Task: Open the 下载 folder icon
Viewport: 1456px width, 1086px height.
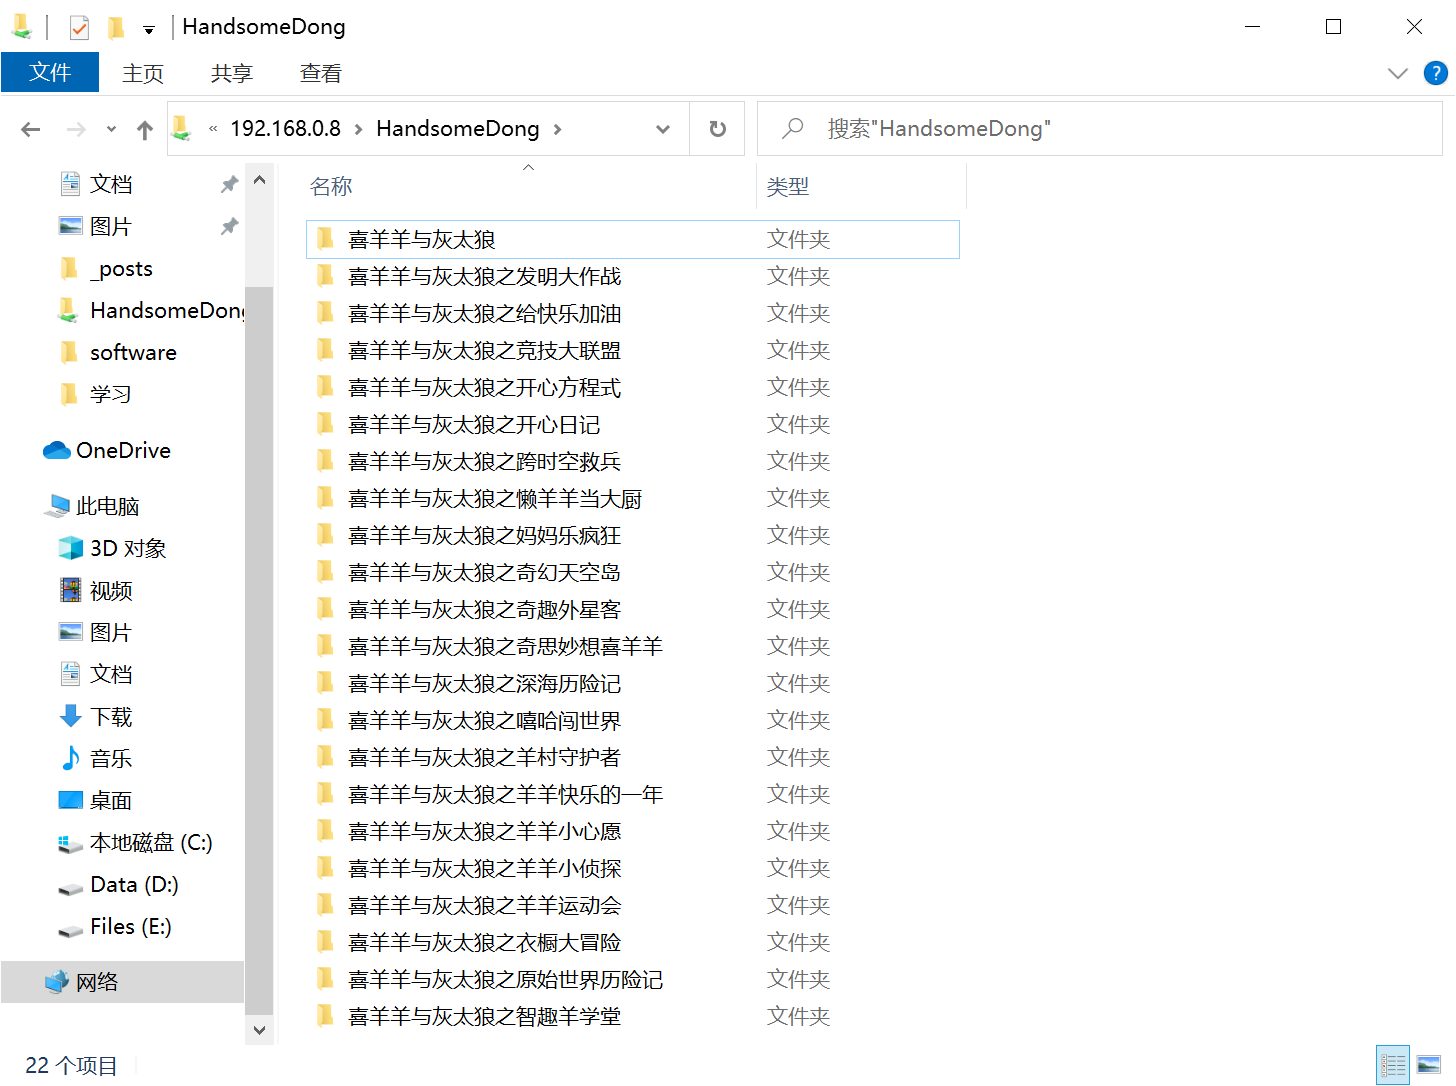Action: [71, 716]
